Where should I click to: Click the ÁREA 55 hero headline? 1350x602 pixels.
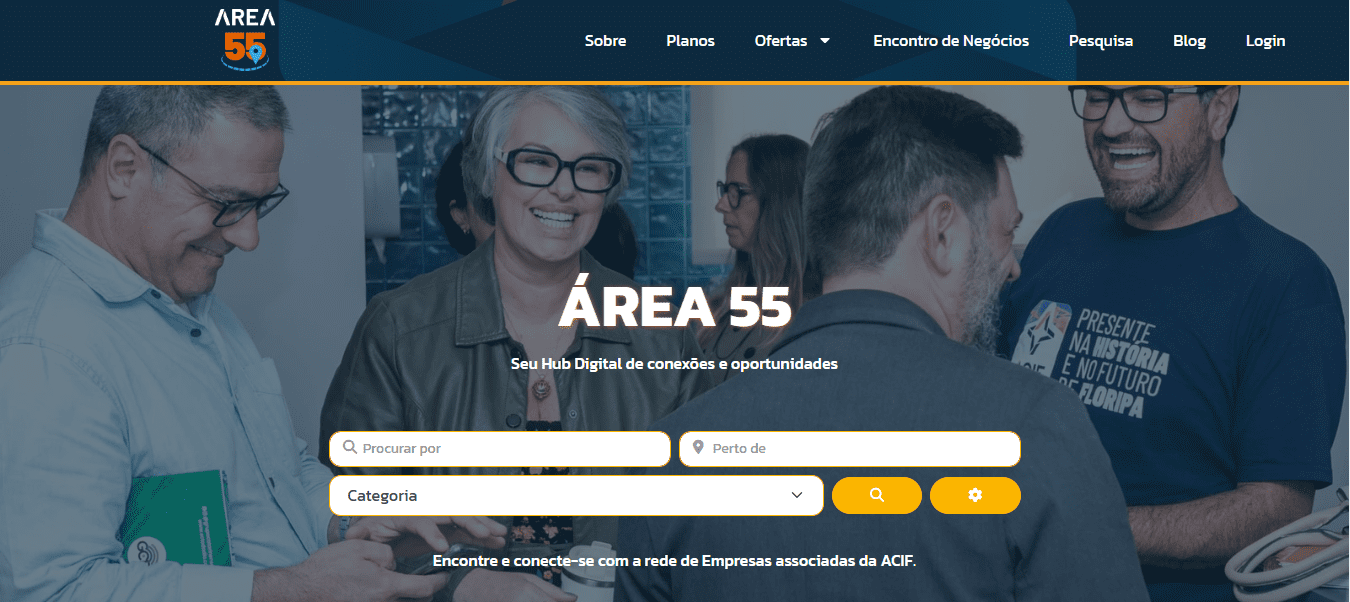click(x=675, y=306)
